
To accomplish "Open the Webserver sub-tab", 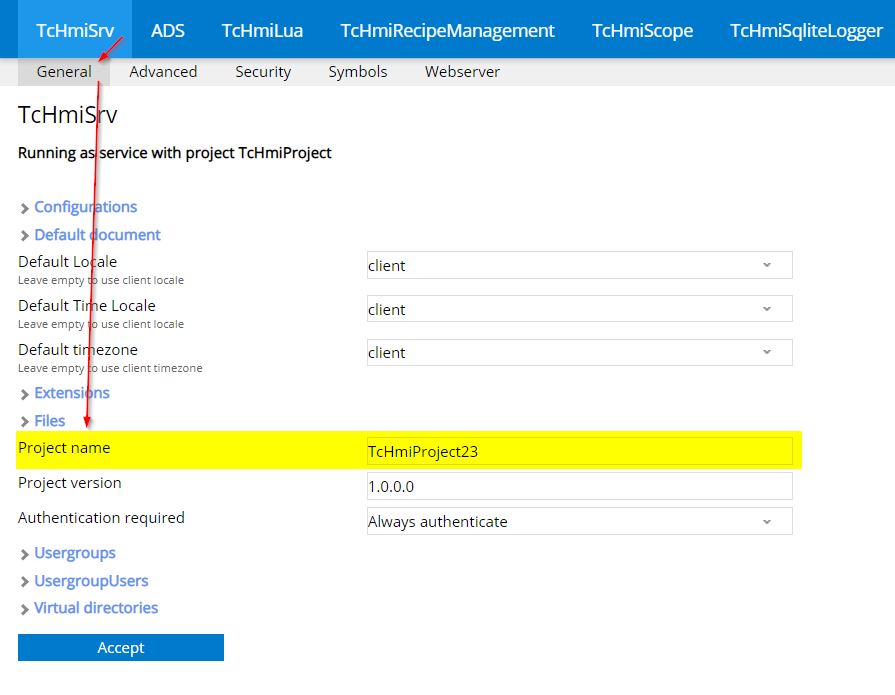I will click(x=462, y=72).
